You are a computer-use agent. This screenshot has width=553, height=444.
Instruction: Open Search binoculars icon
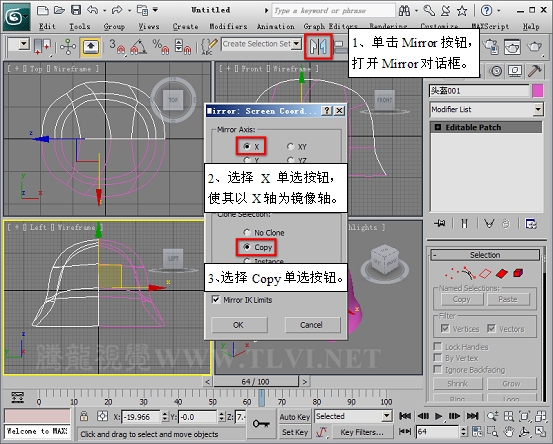point(405,11)
